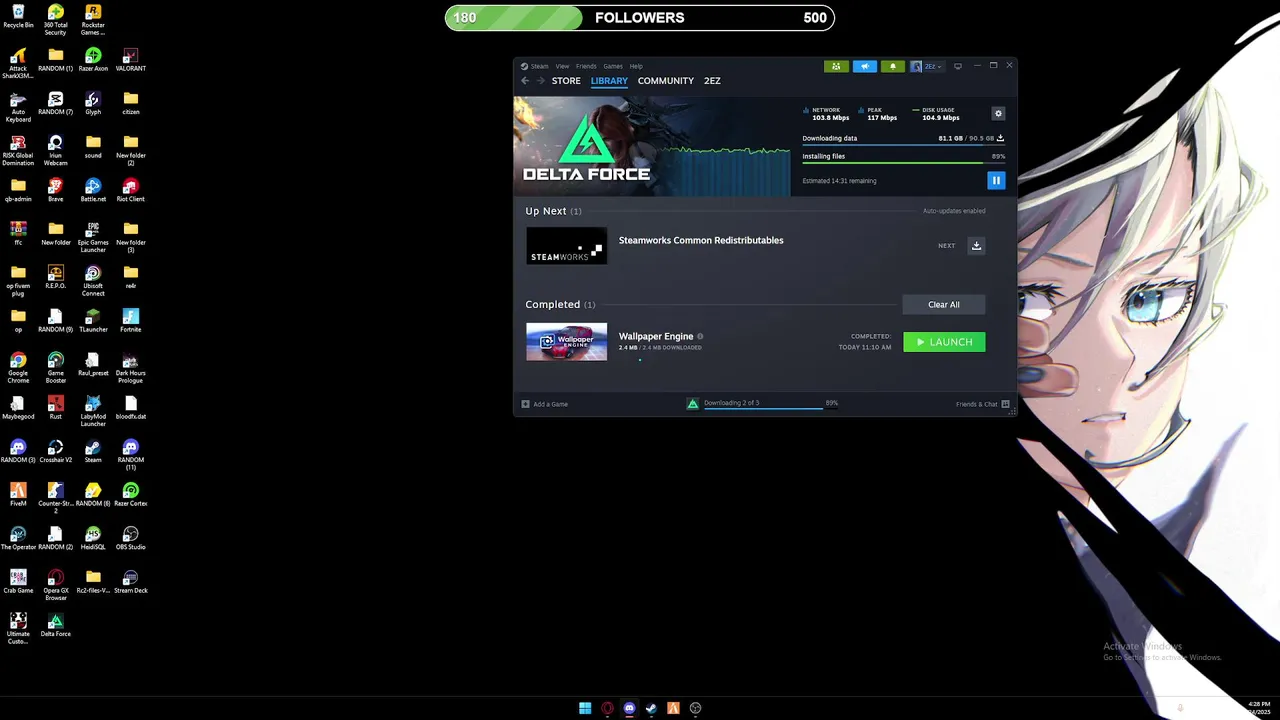Click the Clear All button
The width and height of the screenshot is (1280, 720).
943,305
